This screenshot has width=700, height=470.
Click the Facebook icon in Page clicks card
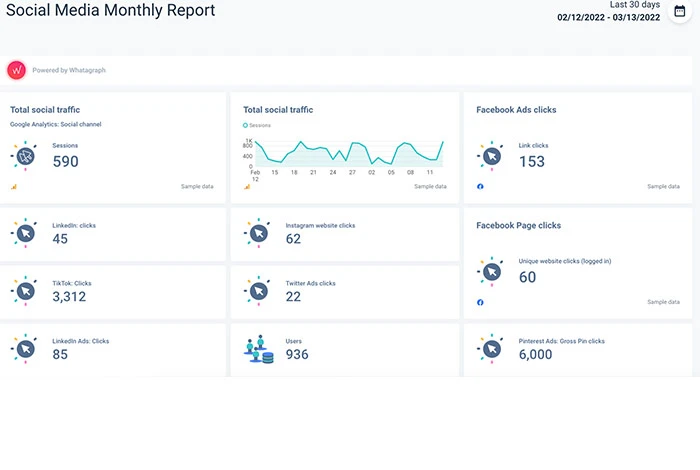pos(480,302)
